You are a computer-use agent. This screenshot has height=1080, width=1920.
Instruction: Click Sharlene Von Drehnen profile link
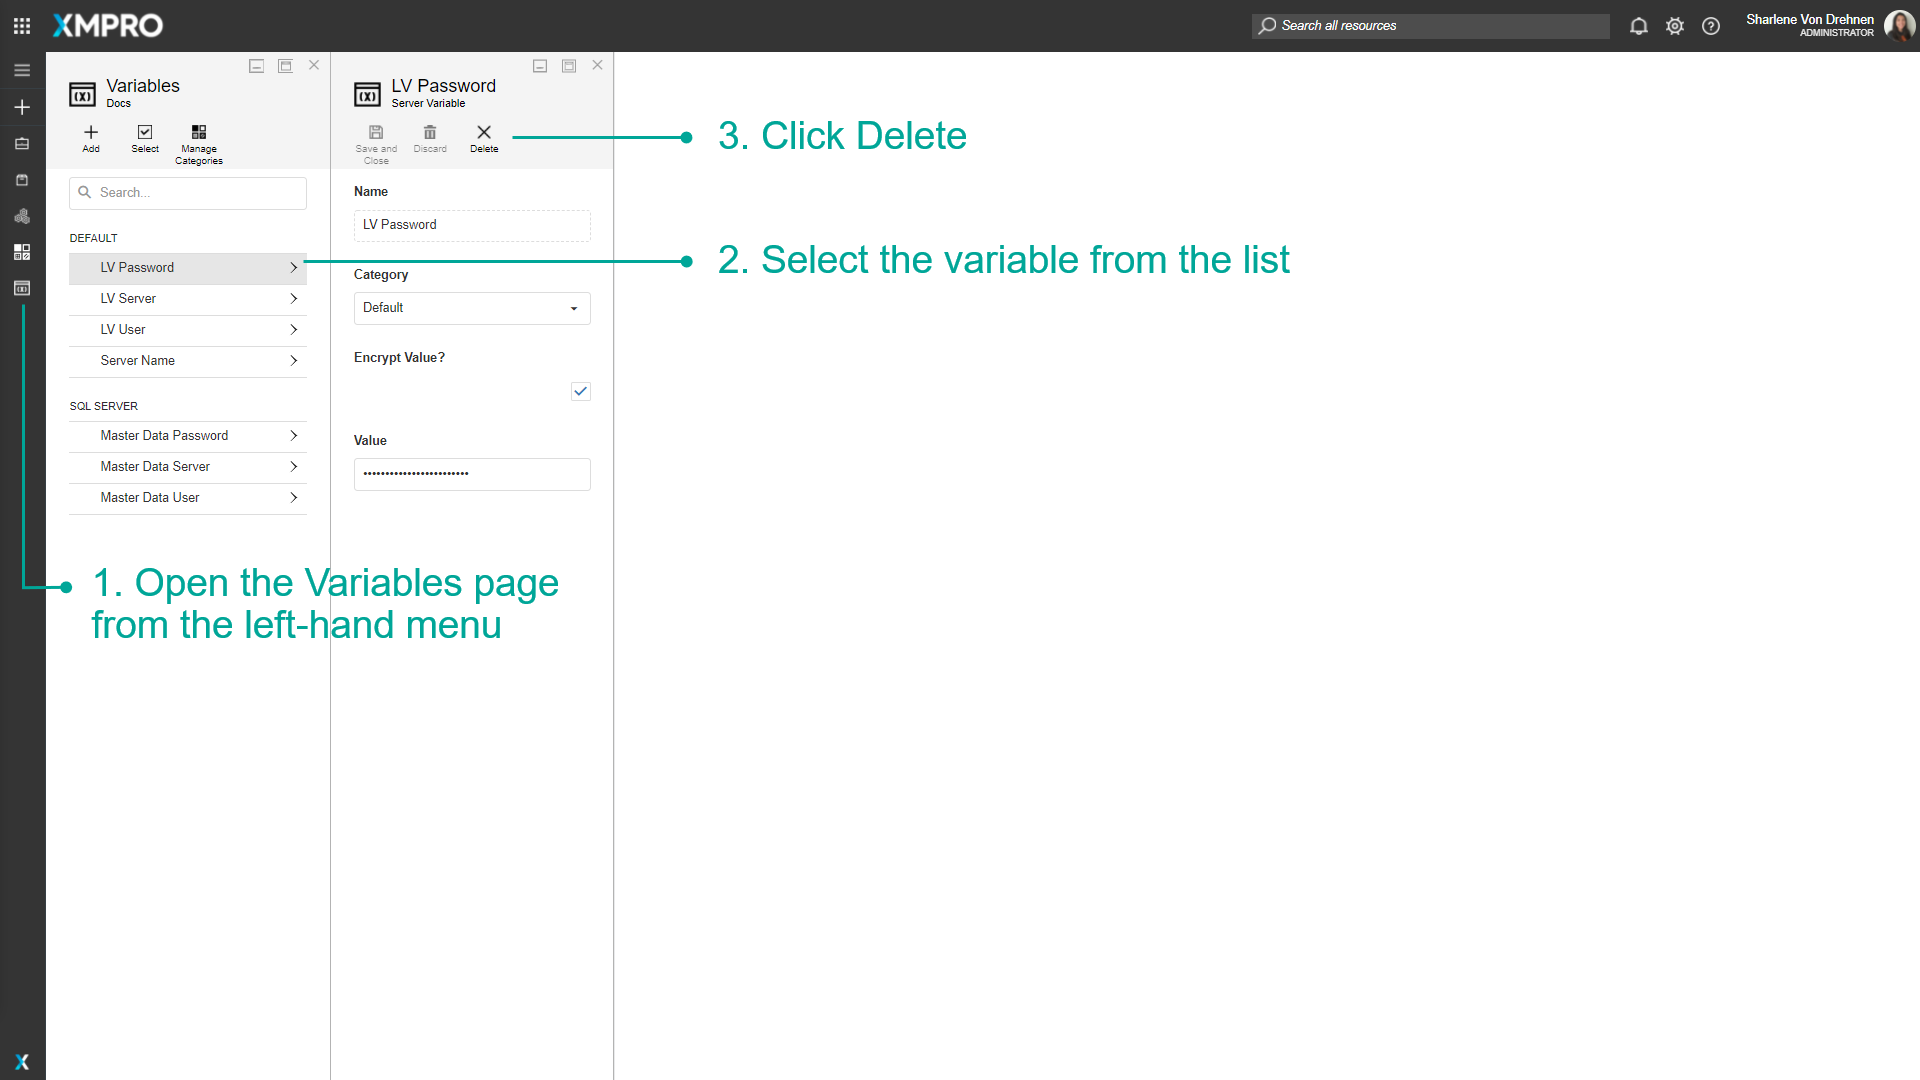(x=1808, y=19)
